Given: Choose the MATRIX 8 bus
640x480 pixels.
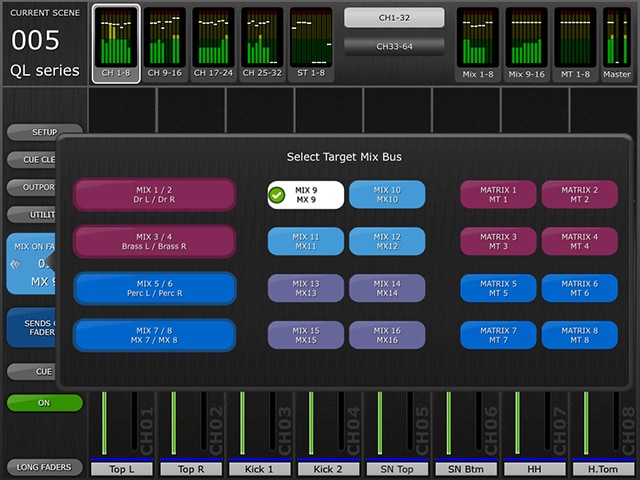Looking at the screenshot, I should point(579,335).
